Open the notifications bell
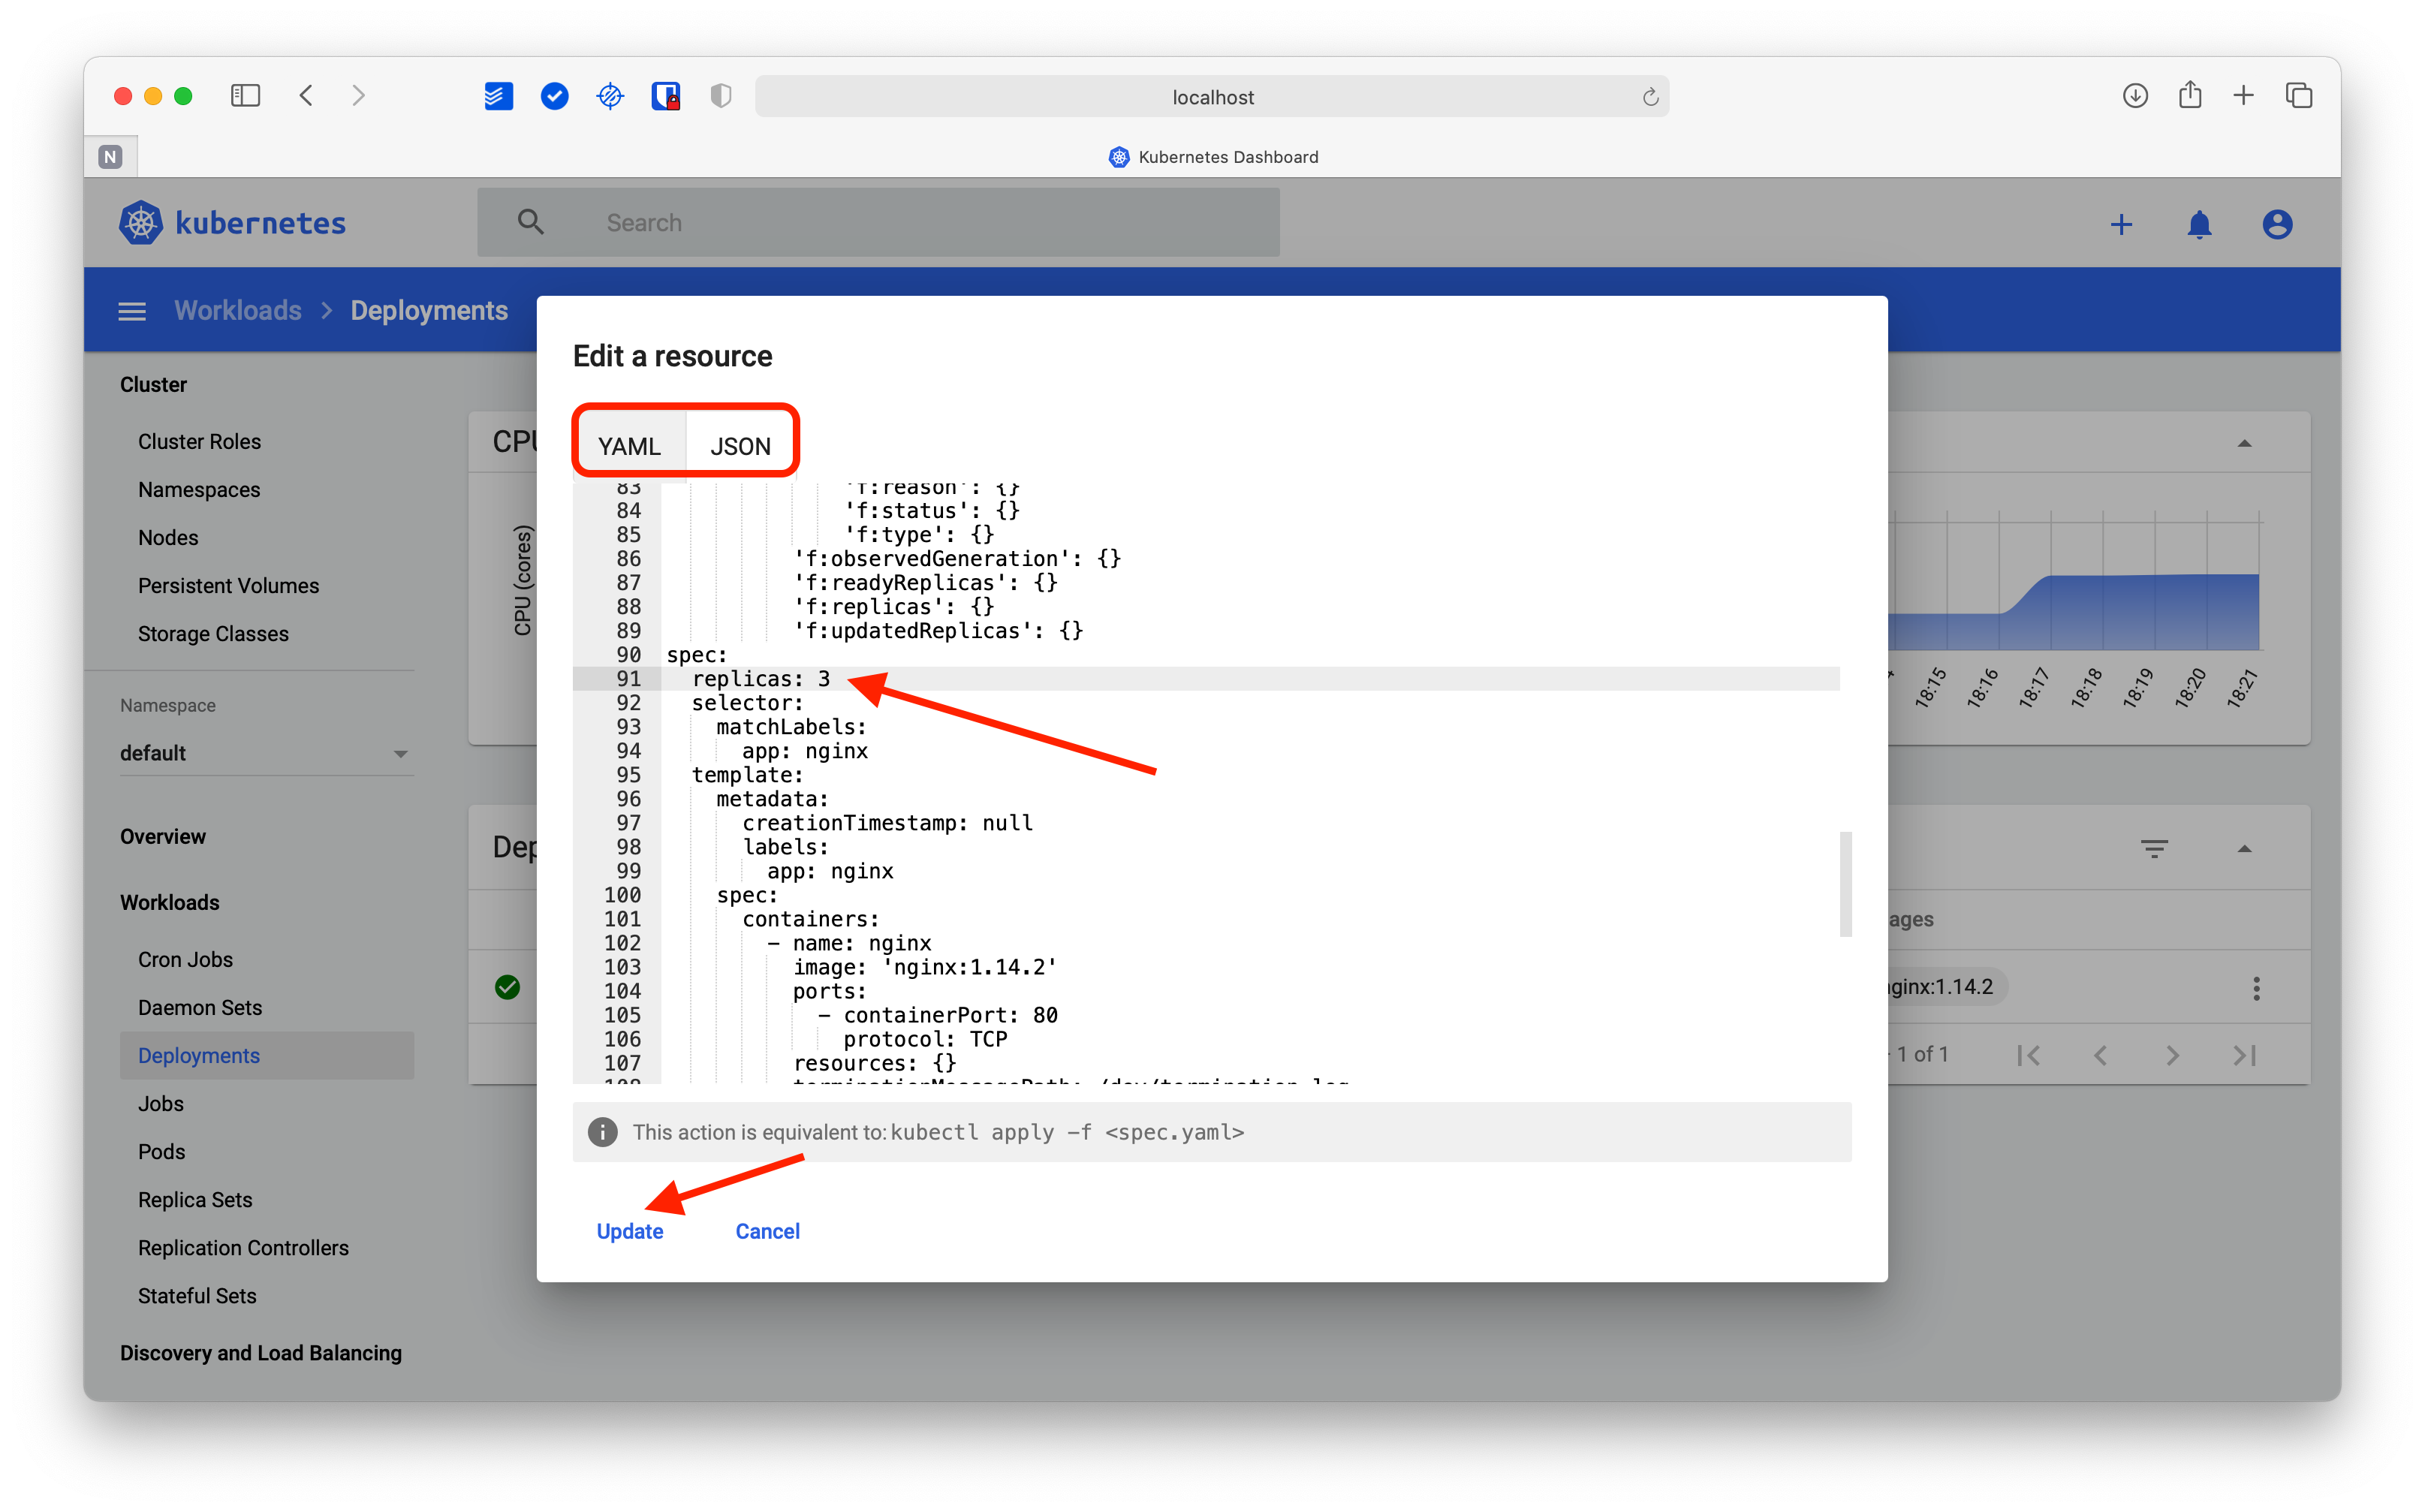 [x=2199, y=225]
